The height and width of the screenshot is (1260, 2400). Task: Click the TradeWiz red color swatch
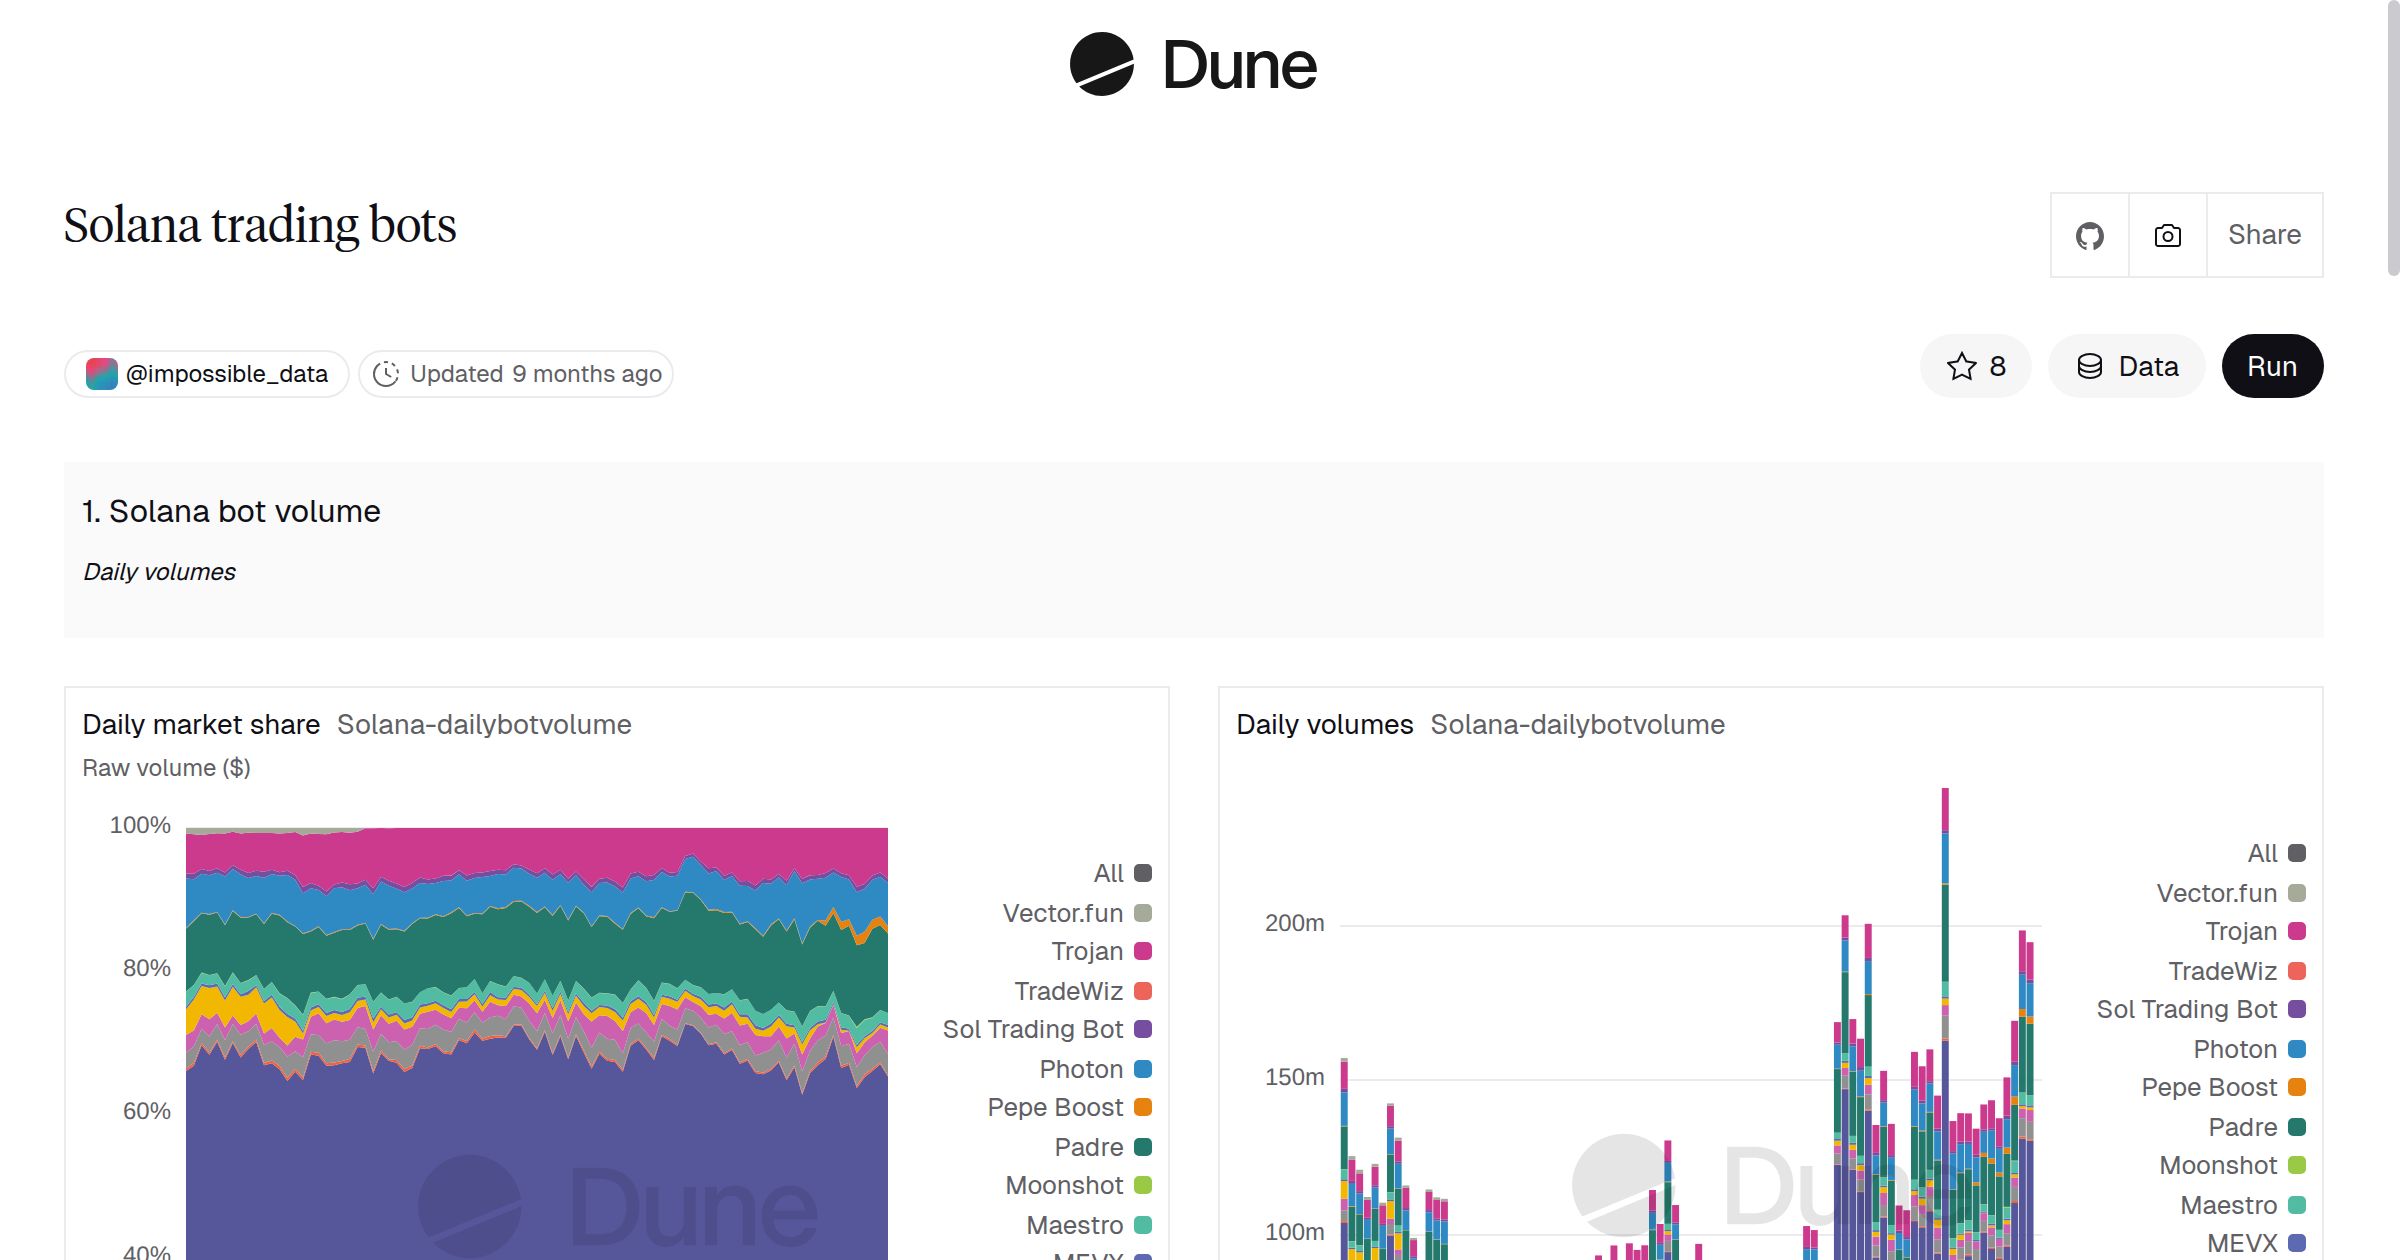coord(1141,990)
